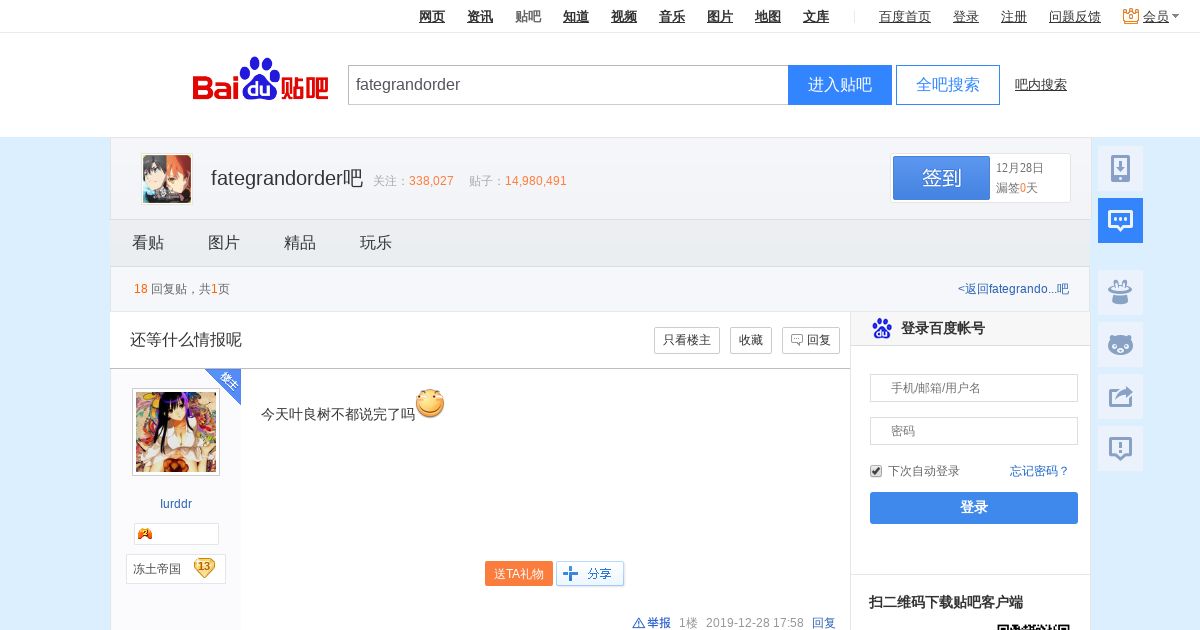Open the 文库 top navigation link
The width and height of the screenshot is (1200, 630).
pyautogui.click(x=816, y=16)
